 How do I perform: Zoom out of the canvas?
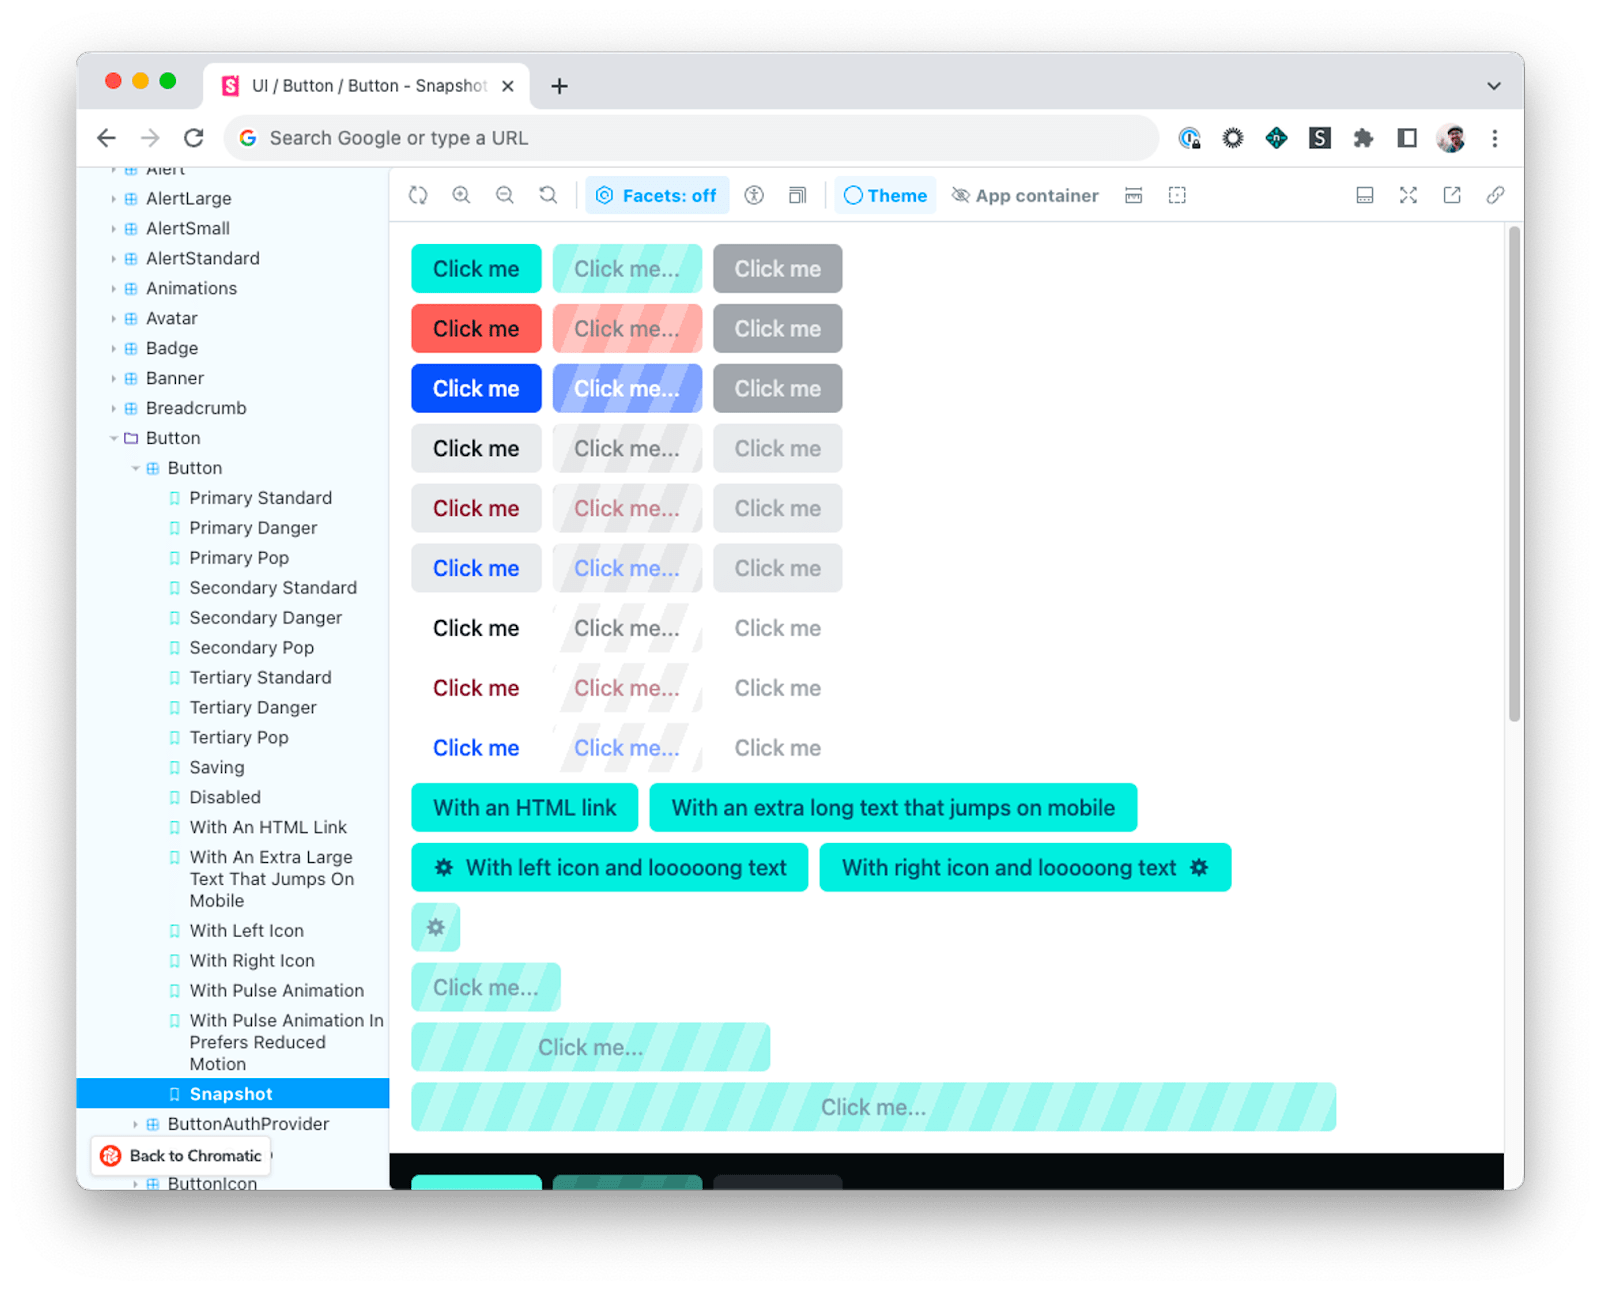pyautogui.click(x=505, y=195)
